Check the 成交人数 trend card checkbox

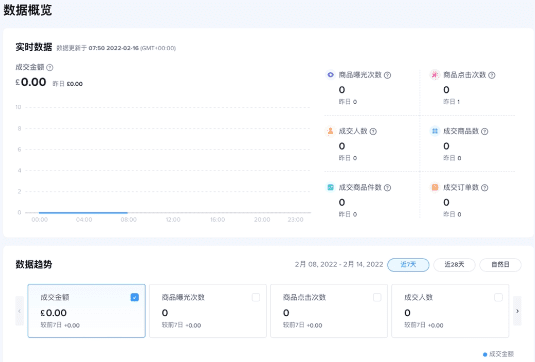(498, 298)
